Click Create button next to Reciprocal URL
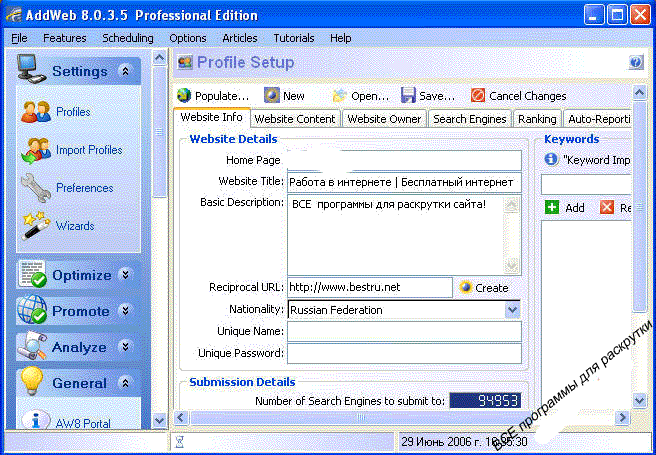 484,288
